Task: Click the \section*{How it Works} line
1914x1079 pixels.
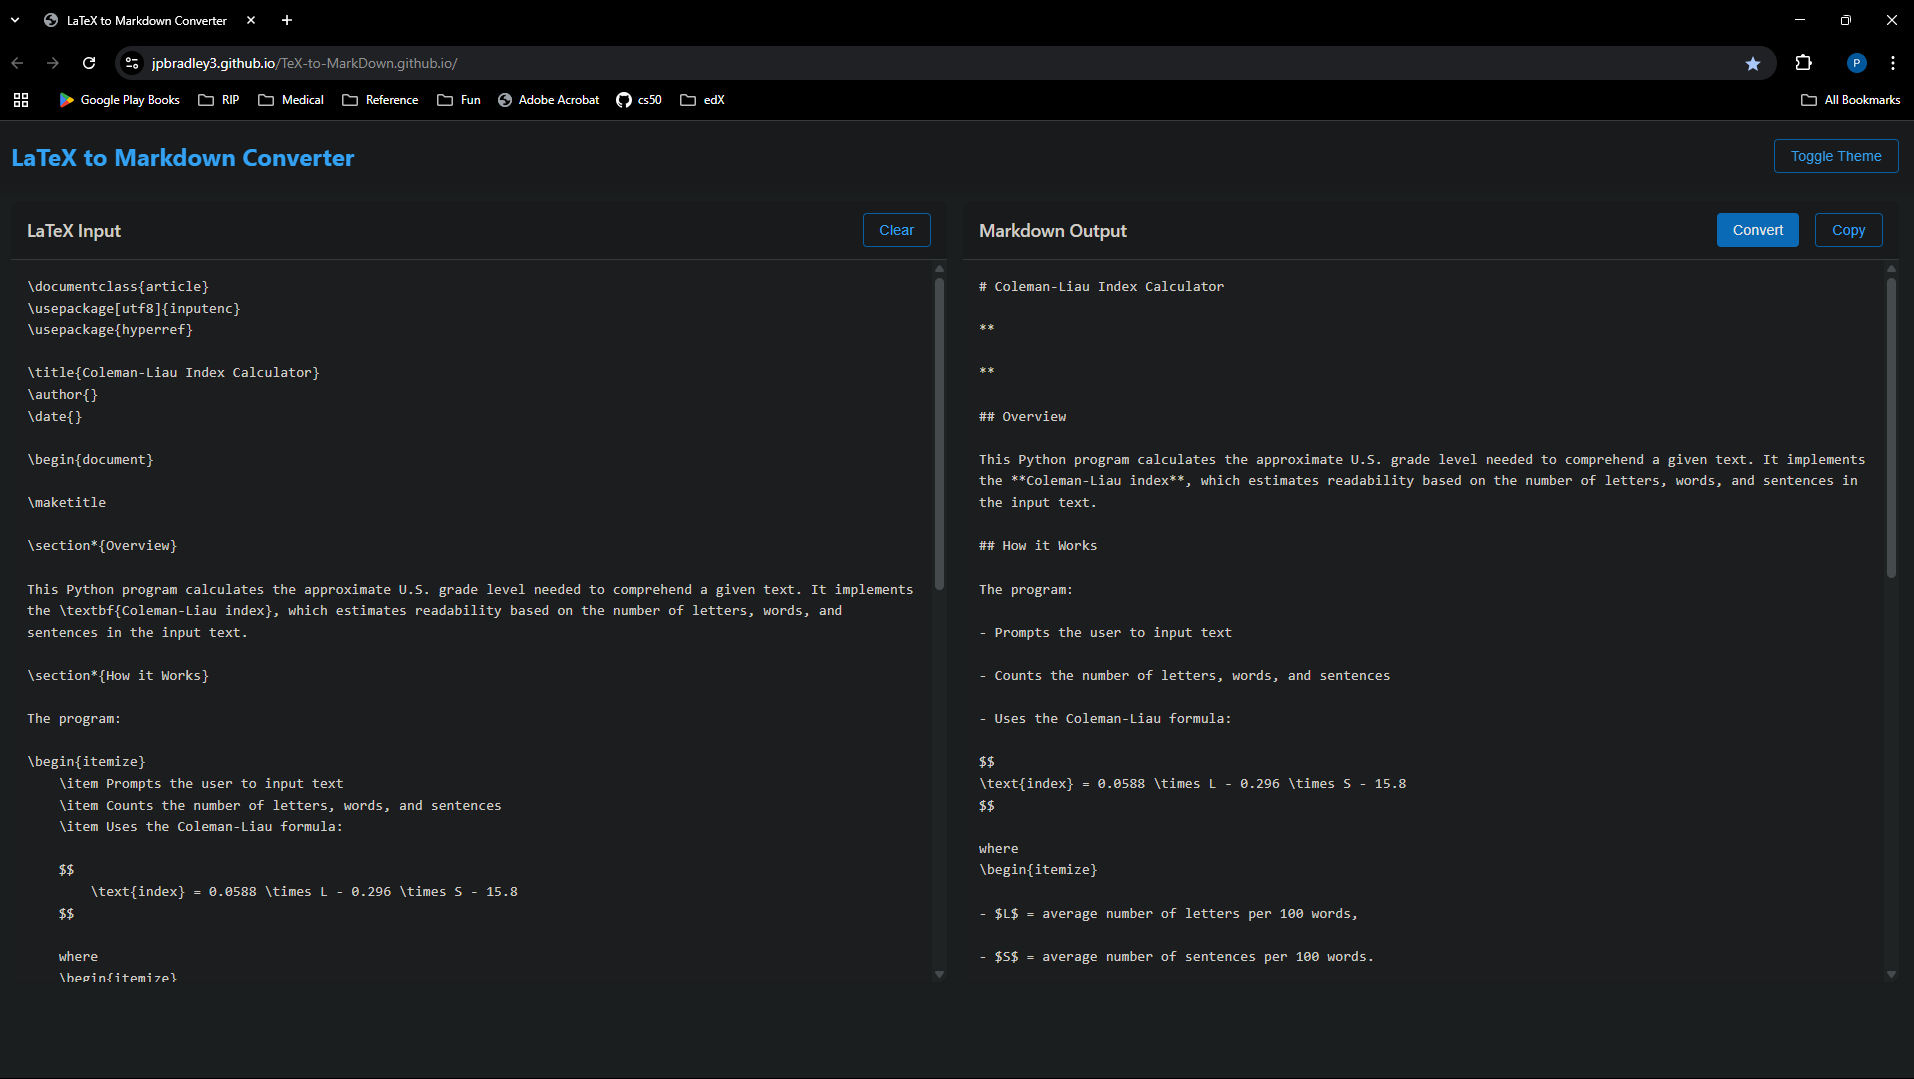Action: pyautogui.click(x=118, y=676)
